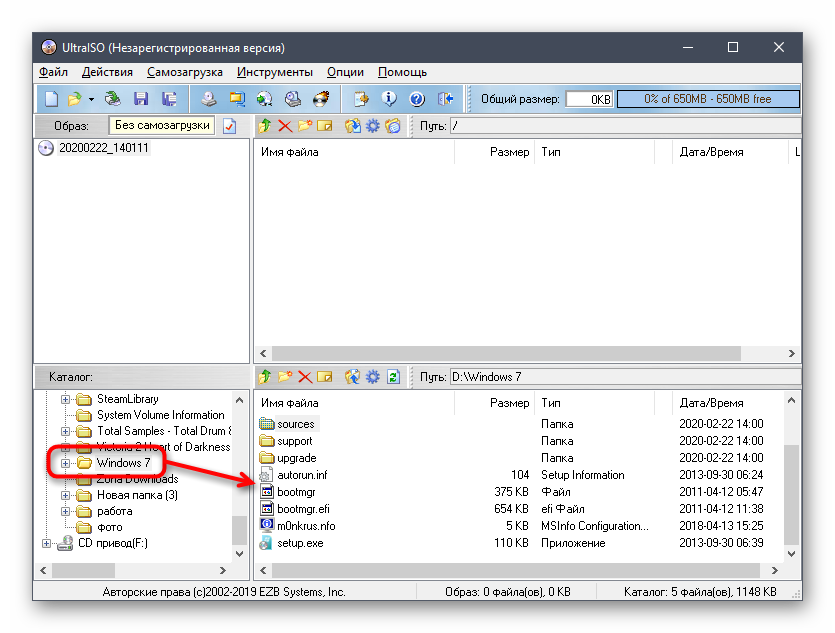The image size is (835, 633).
Task: Toggle the boot info checkmark icon beside Образ
Action: coord(230,126)
